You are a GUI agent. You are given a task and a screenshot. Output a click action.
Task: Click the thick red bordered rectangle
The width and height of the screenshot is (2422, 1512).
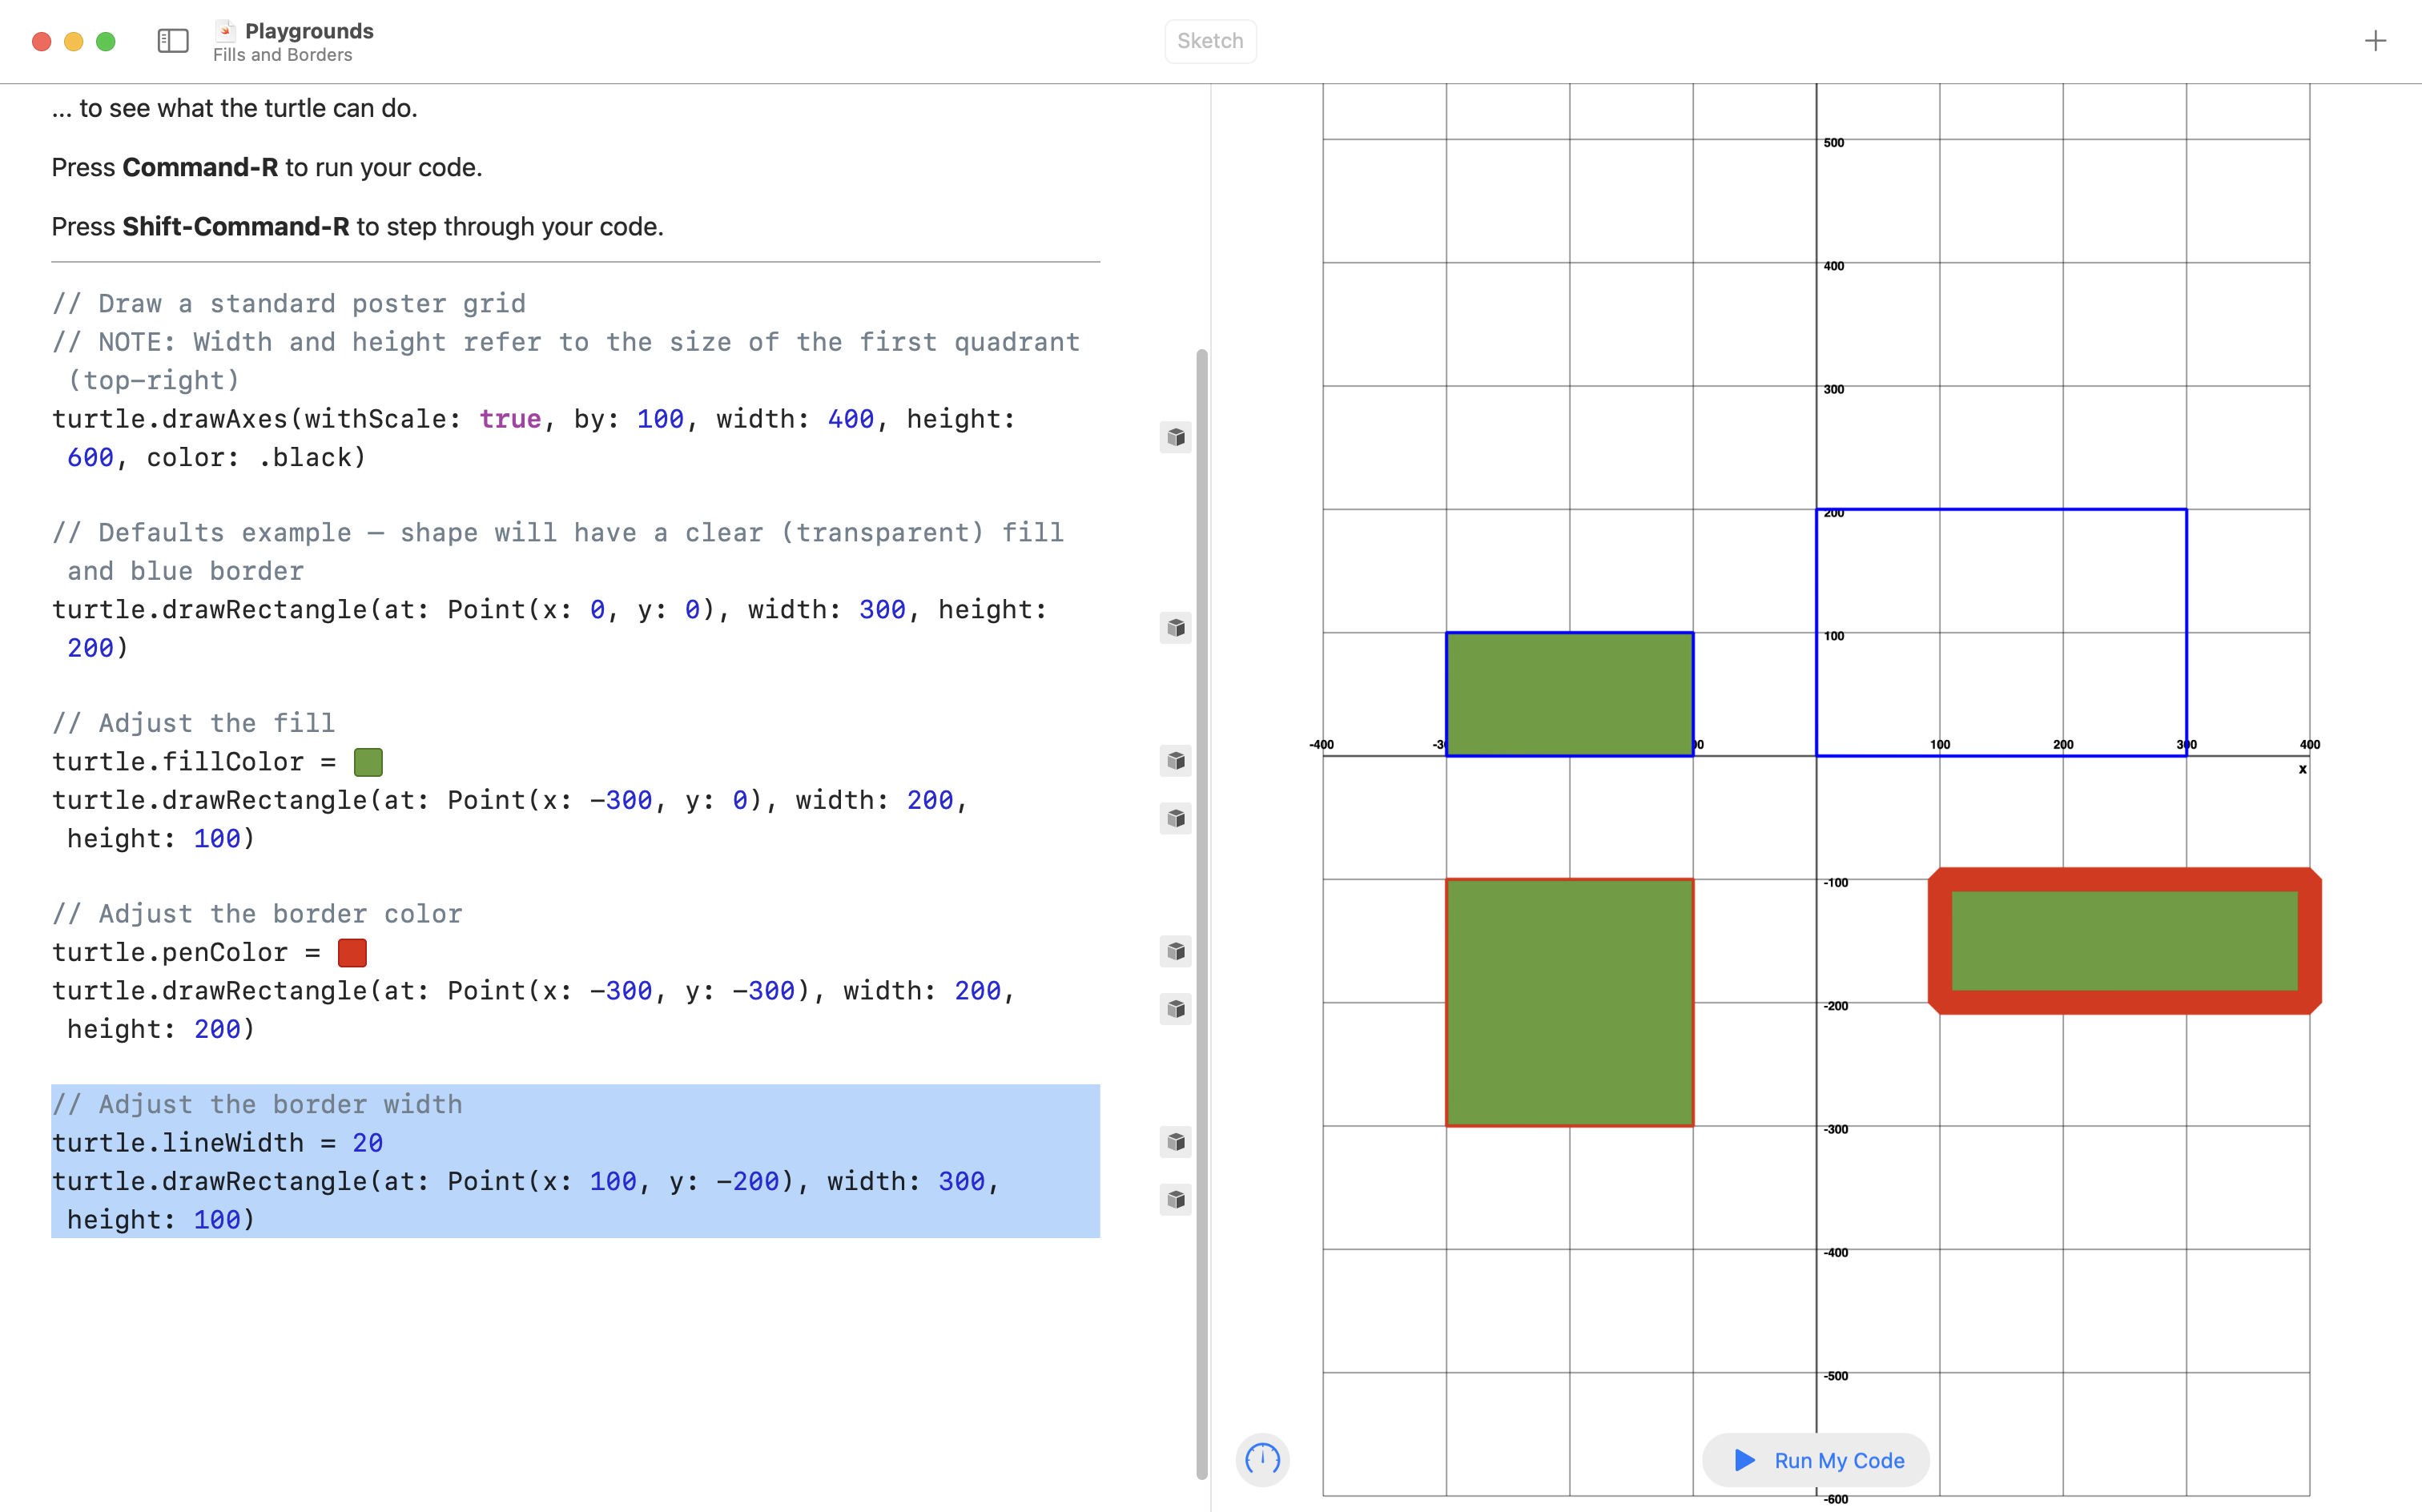pyautogui.click(x=2124, y=941)
